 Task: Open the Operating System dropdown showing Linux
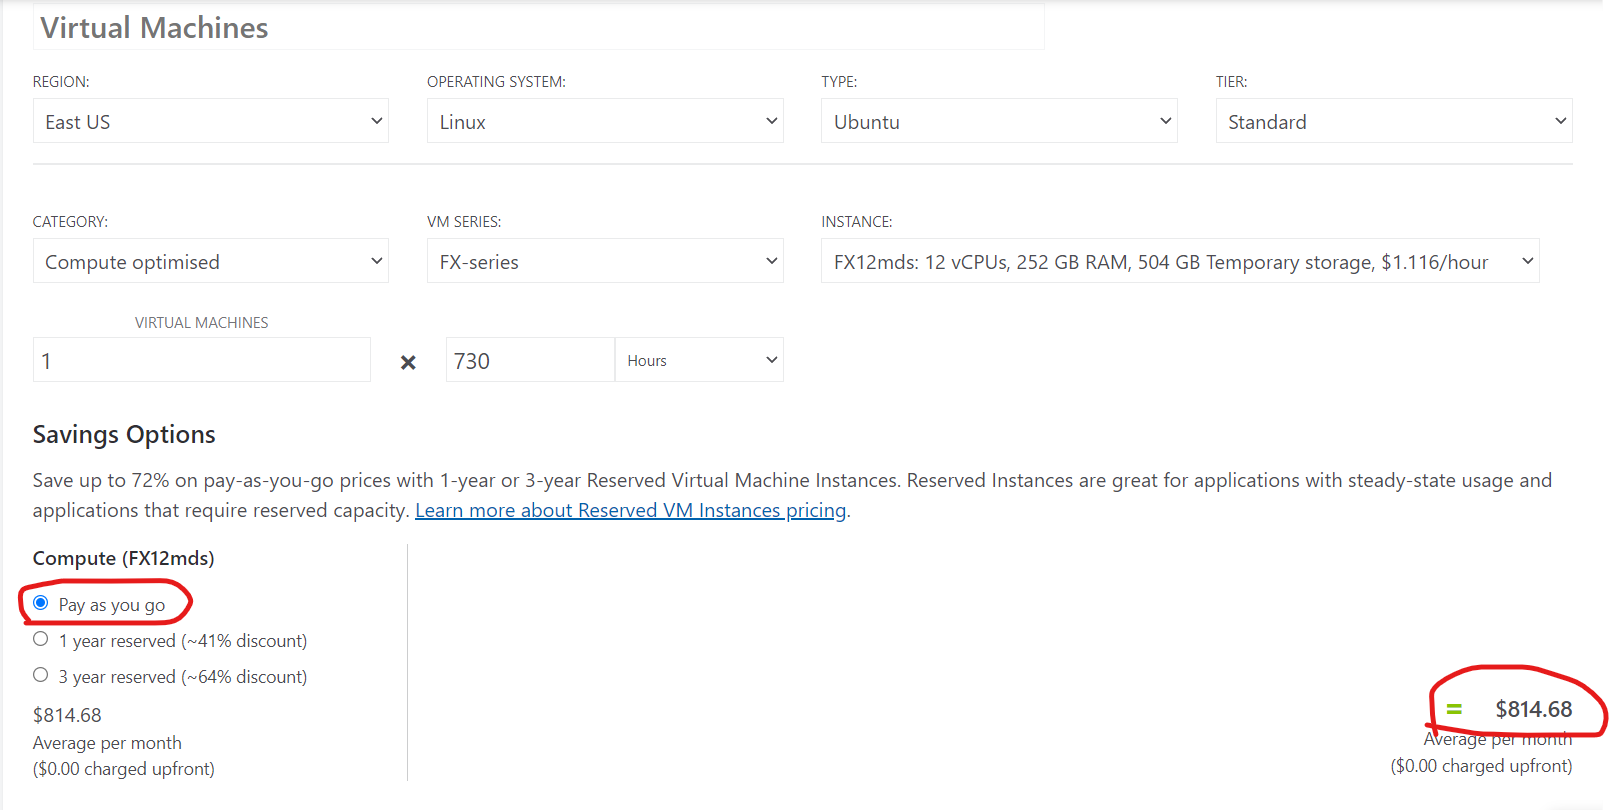click(605, 121)
